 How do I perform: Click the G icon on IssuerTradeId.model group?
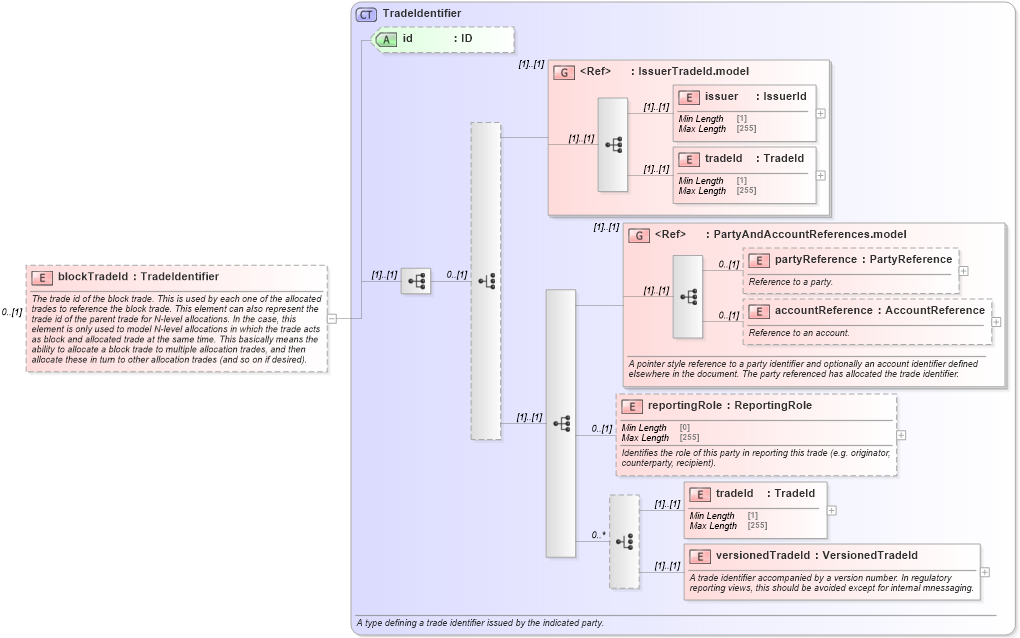[x=562, y=71]
